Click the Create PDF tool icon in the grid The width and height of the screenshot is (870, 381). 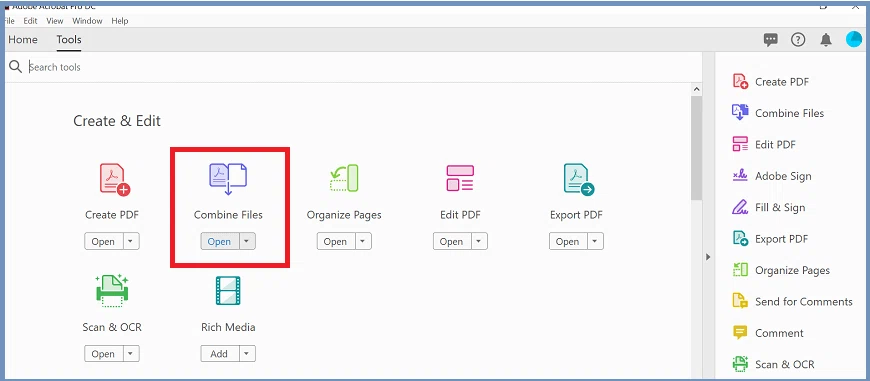pos(115,180)
